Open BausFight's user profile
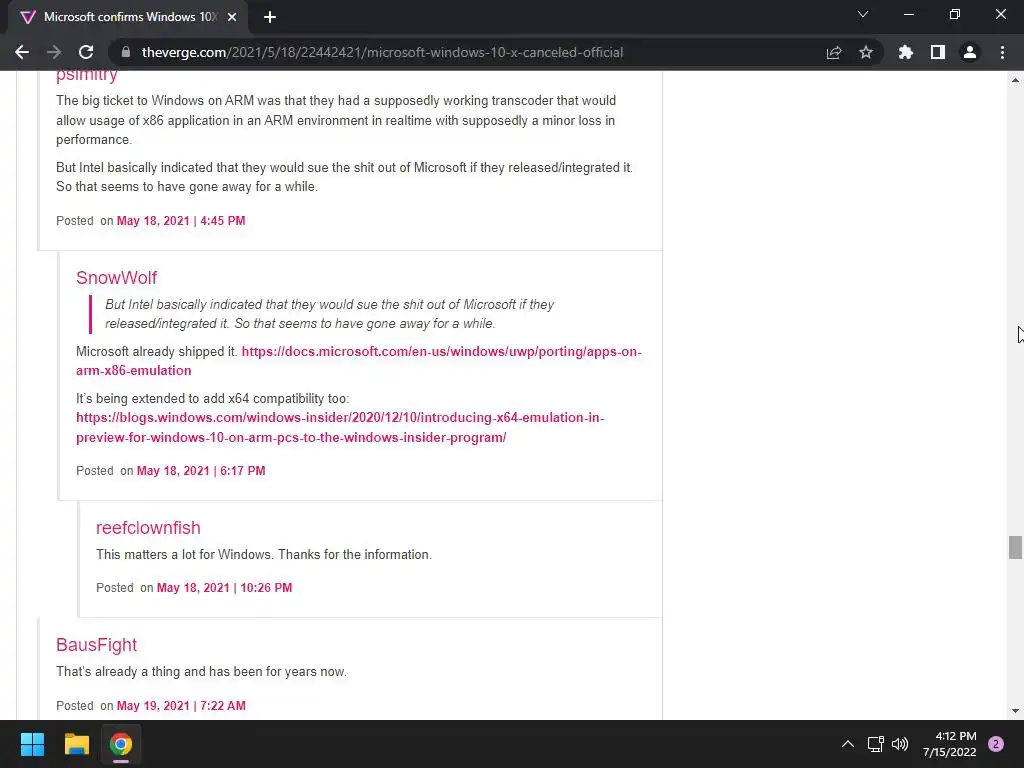 [x=96, y=645]
